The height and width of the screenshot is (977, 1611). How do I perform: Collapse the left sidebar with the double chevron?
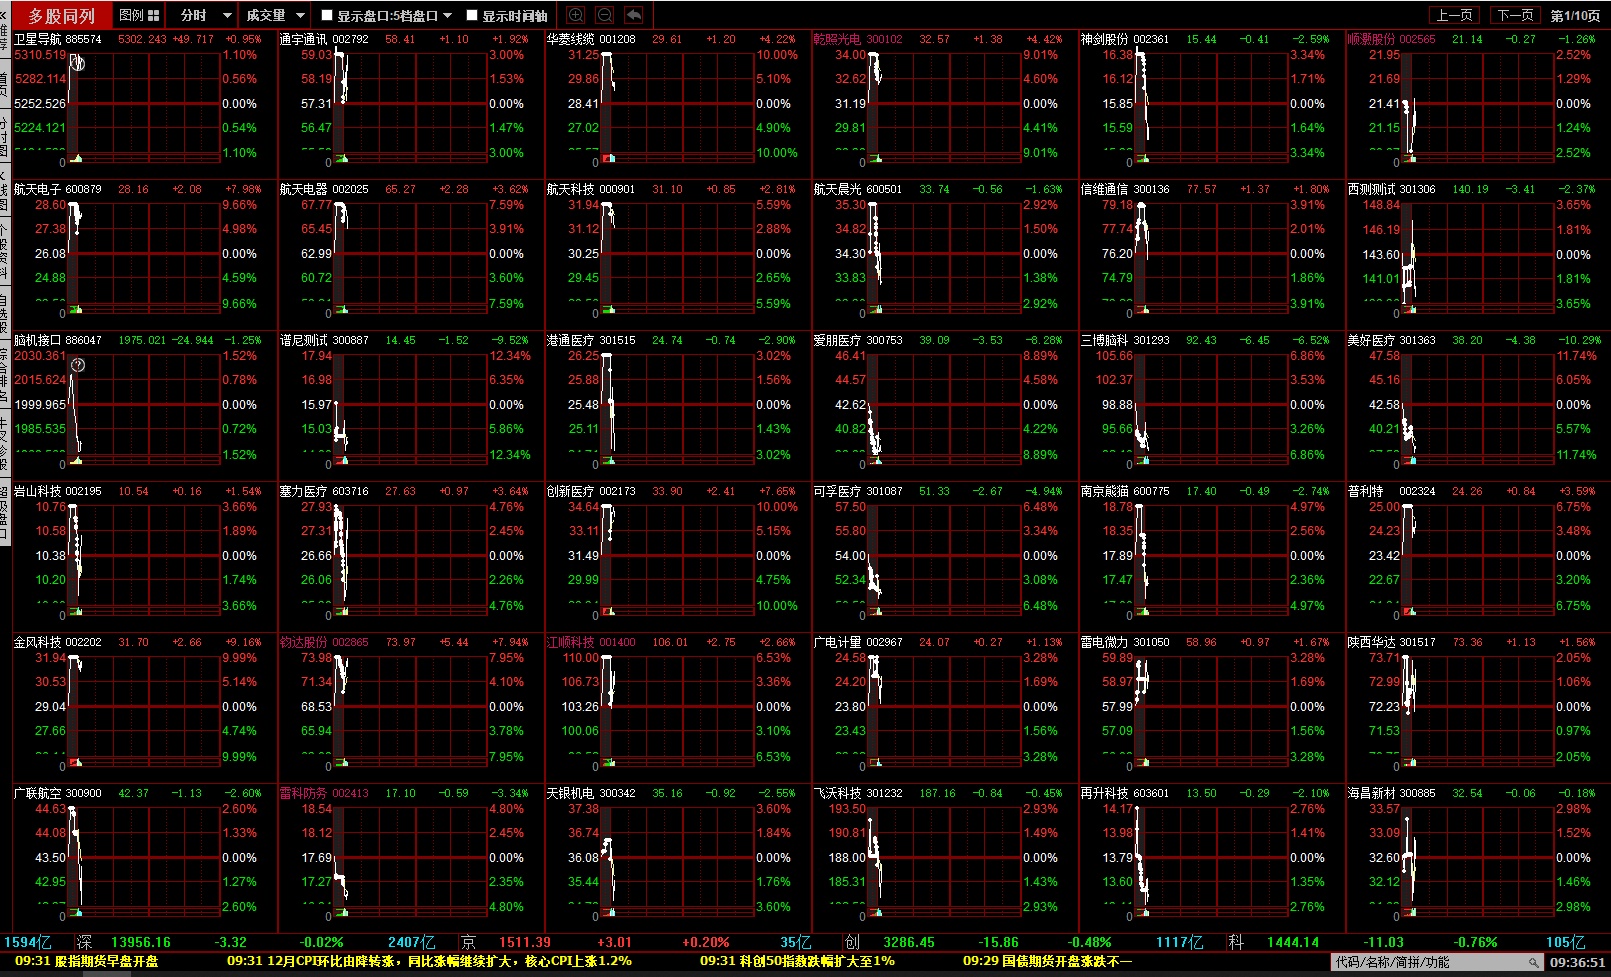(x=5, y=16)
